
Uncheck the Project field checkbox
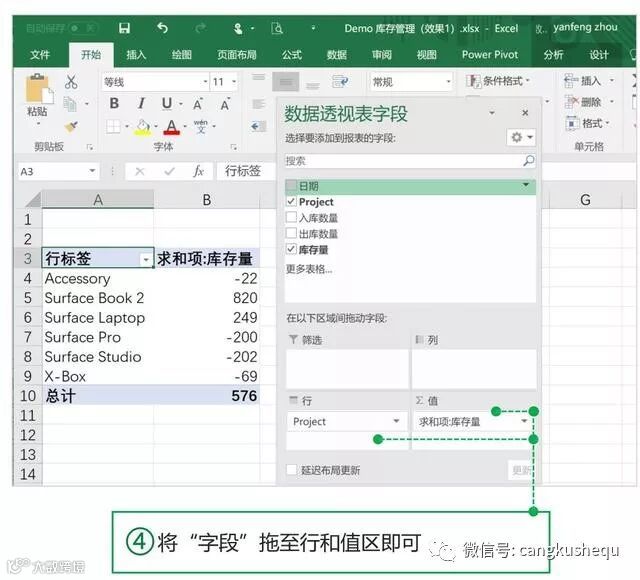click(291, 201)
